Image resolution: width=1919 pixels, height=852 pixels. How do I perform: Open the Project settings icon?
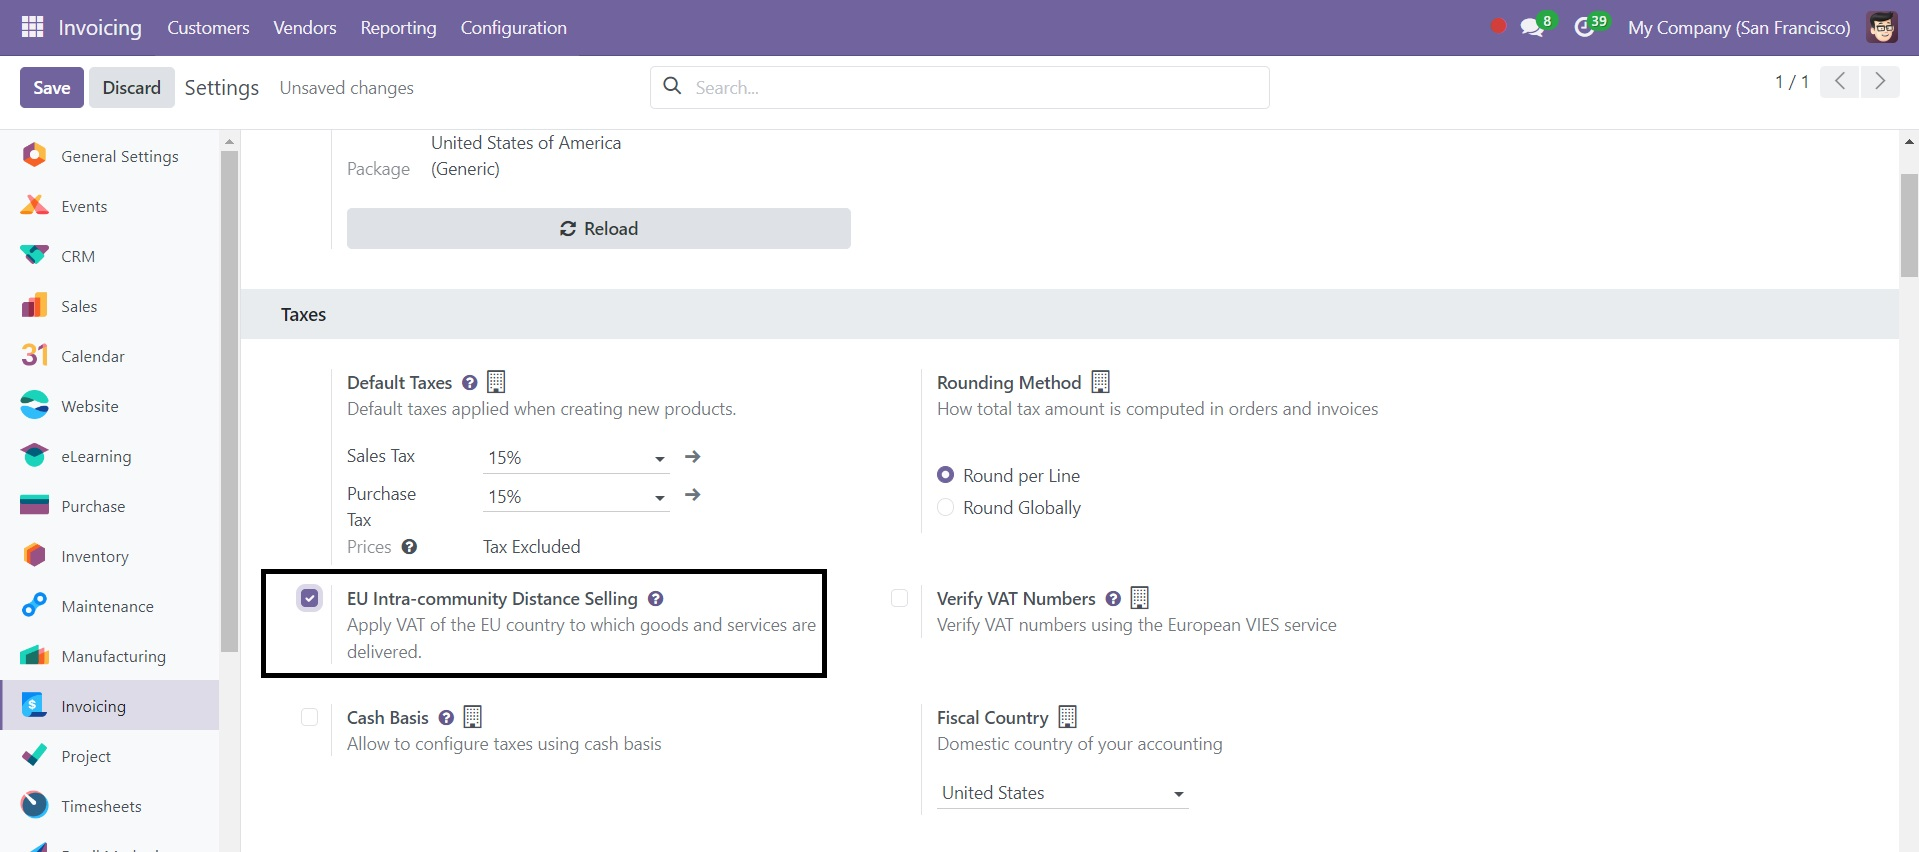tap(34, 755)
